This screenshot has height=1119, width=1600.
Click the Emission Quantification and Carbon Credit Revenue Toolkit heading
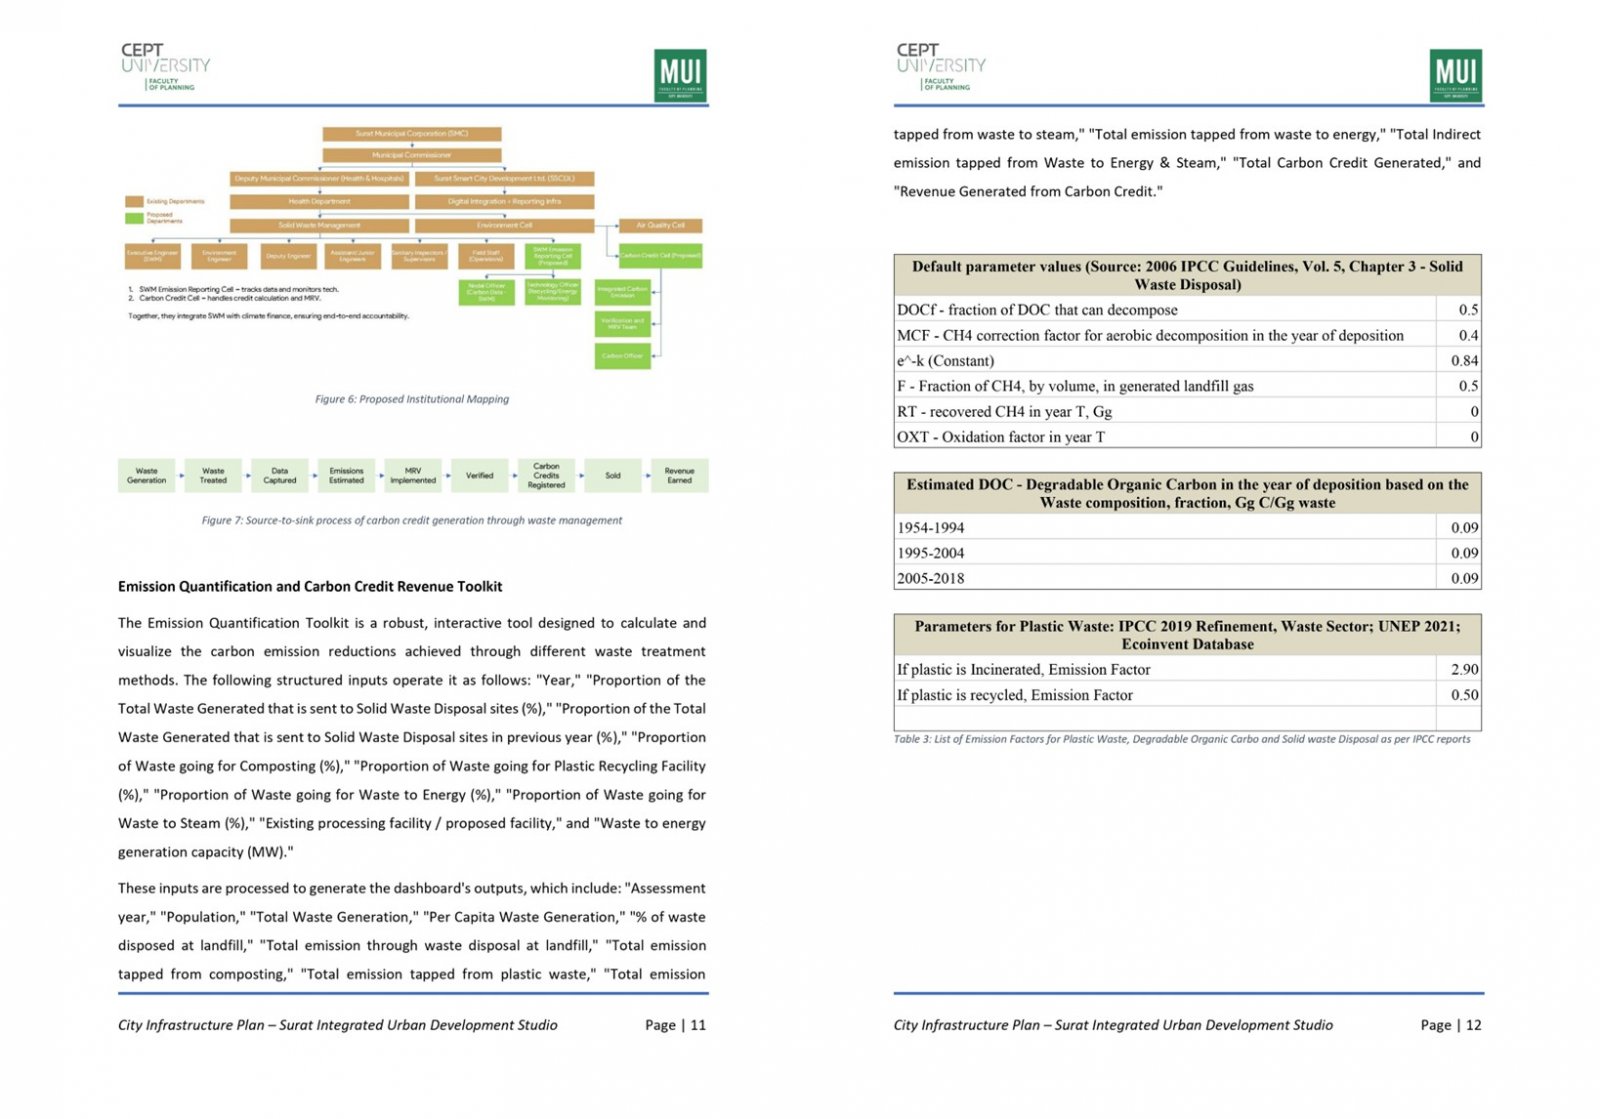(x=310, y=587)
